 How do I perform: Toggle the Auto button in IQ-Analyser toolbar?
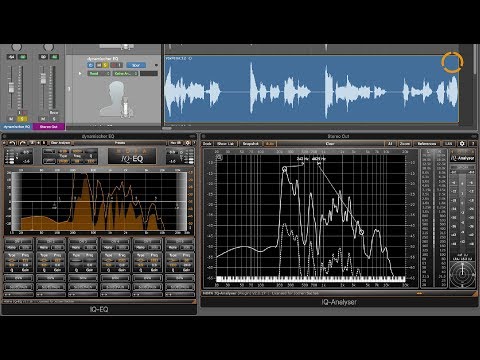[269, 144]
